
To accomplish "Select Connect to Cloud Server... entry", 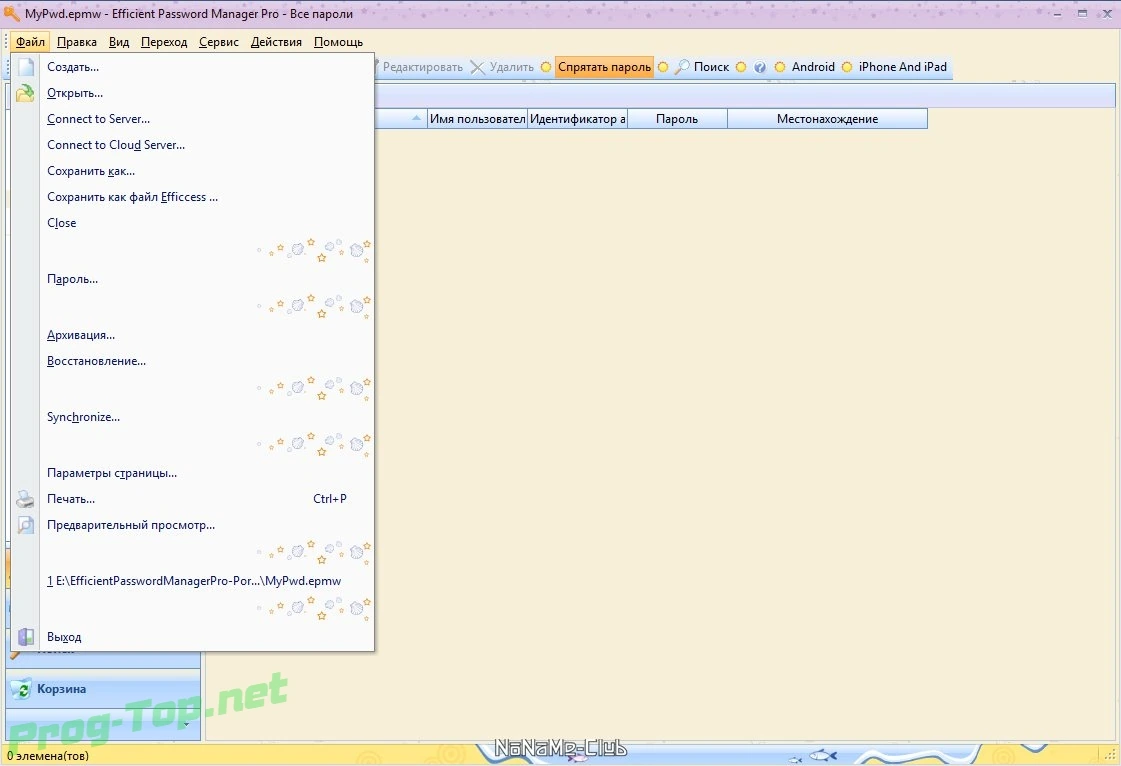I will pos(192,144).
